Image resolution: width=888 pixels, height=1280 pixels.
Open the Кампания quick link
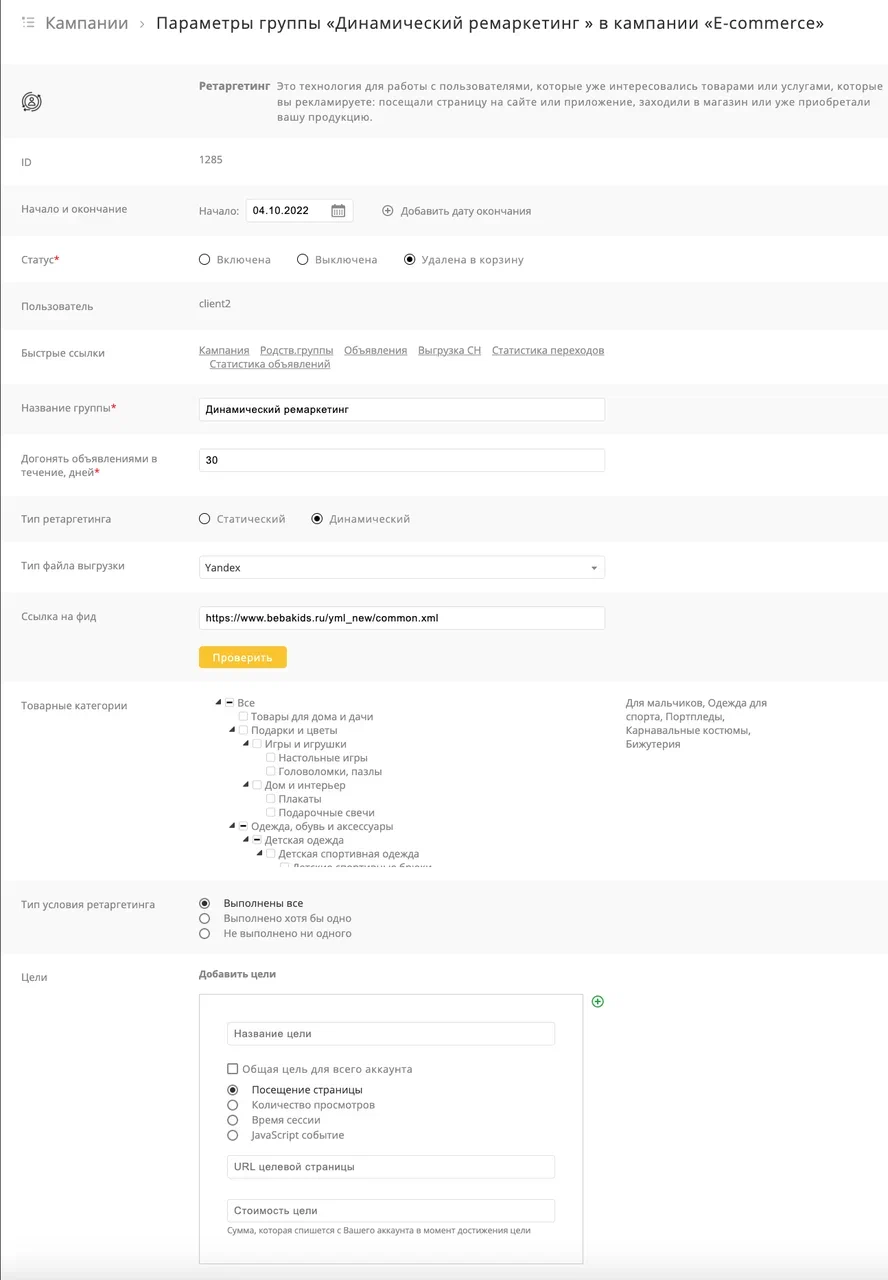224,351
